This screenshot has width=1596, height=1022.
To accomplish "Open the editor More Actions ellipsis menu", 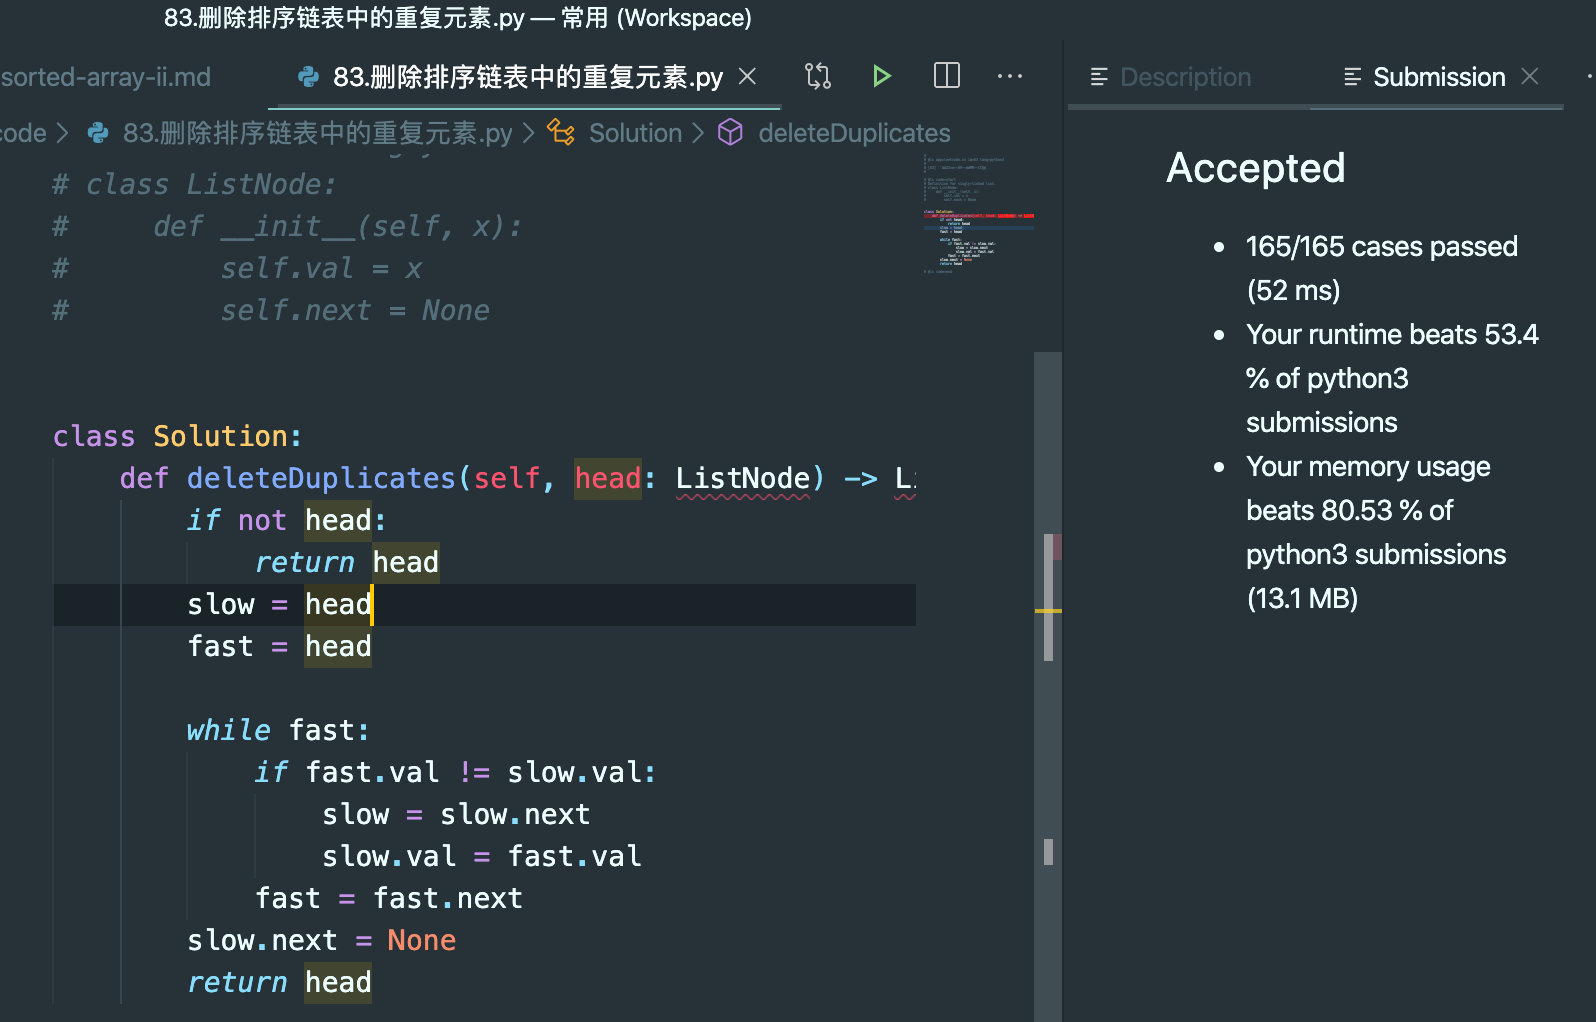I will pyautogui.click(x=1010, y=76).
